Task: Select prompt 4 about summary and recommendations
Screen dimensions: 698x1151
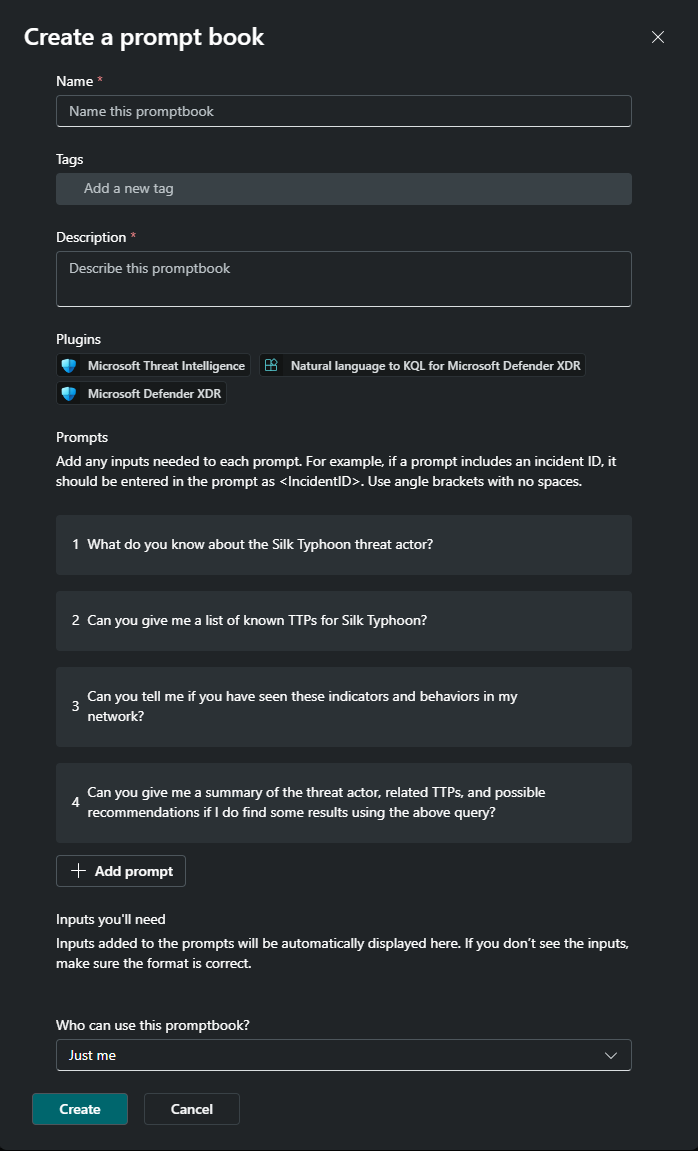Action: (343, 802)
